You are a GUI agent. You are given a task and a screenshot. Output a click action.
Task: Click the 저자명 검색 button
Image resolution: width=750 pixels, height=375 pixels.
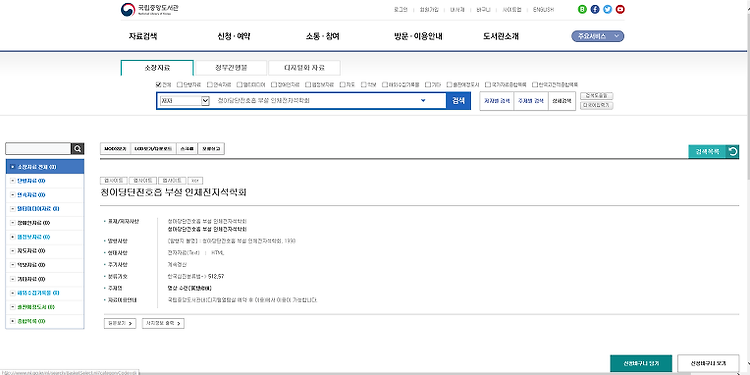(496, 101)
